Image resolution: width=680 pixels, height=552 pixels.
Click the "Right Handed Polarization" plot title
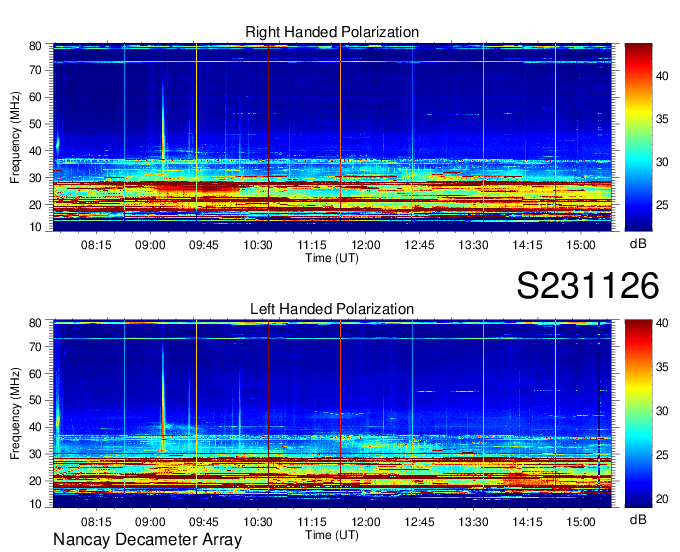[332, 32]
